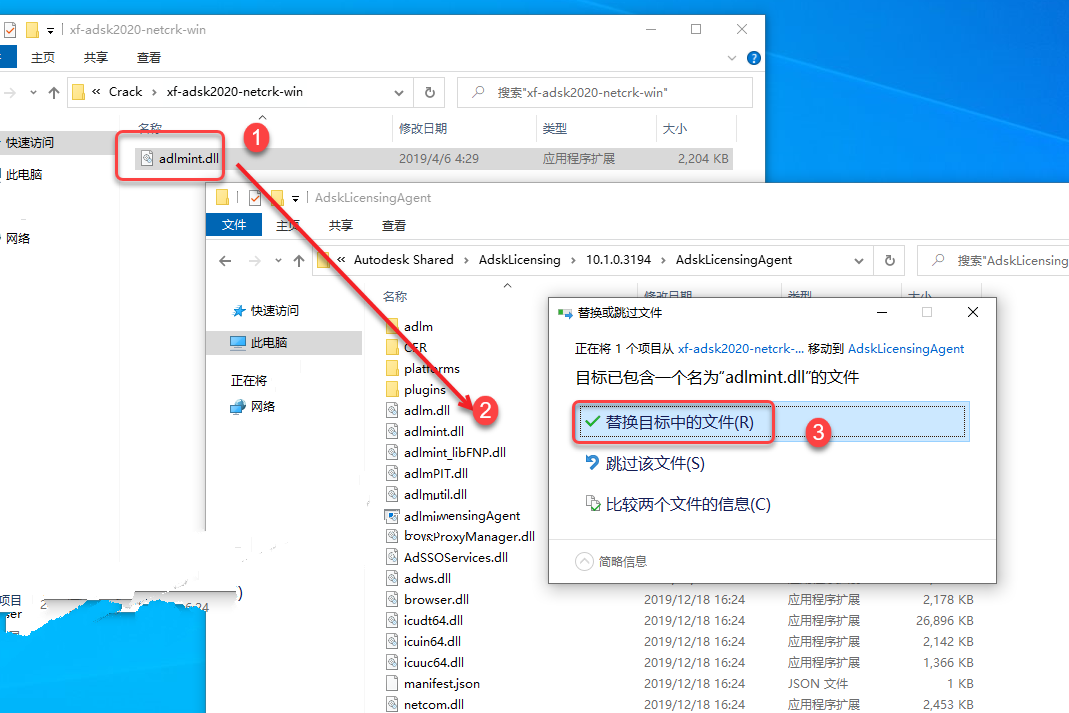Select the manifest.json file
Screen dimensions: 1069x713
pos(441,684)
